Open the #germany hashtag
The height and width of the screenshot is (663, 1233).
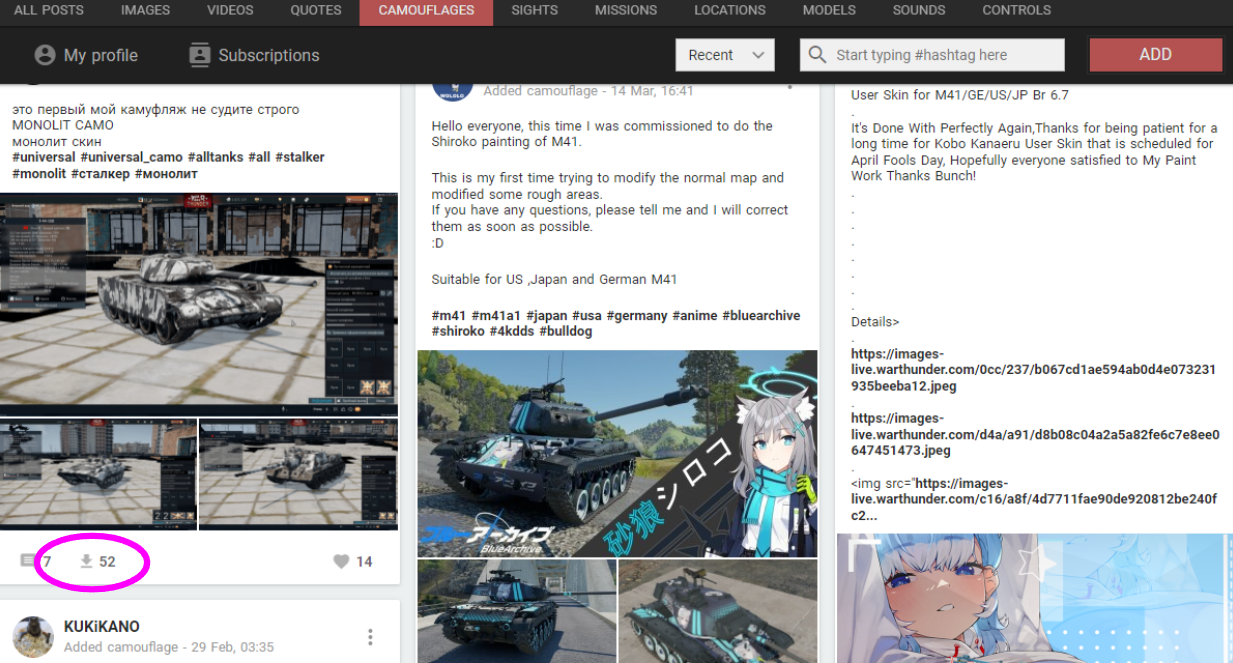(637, 315)
